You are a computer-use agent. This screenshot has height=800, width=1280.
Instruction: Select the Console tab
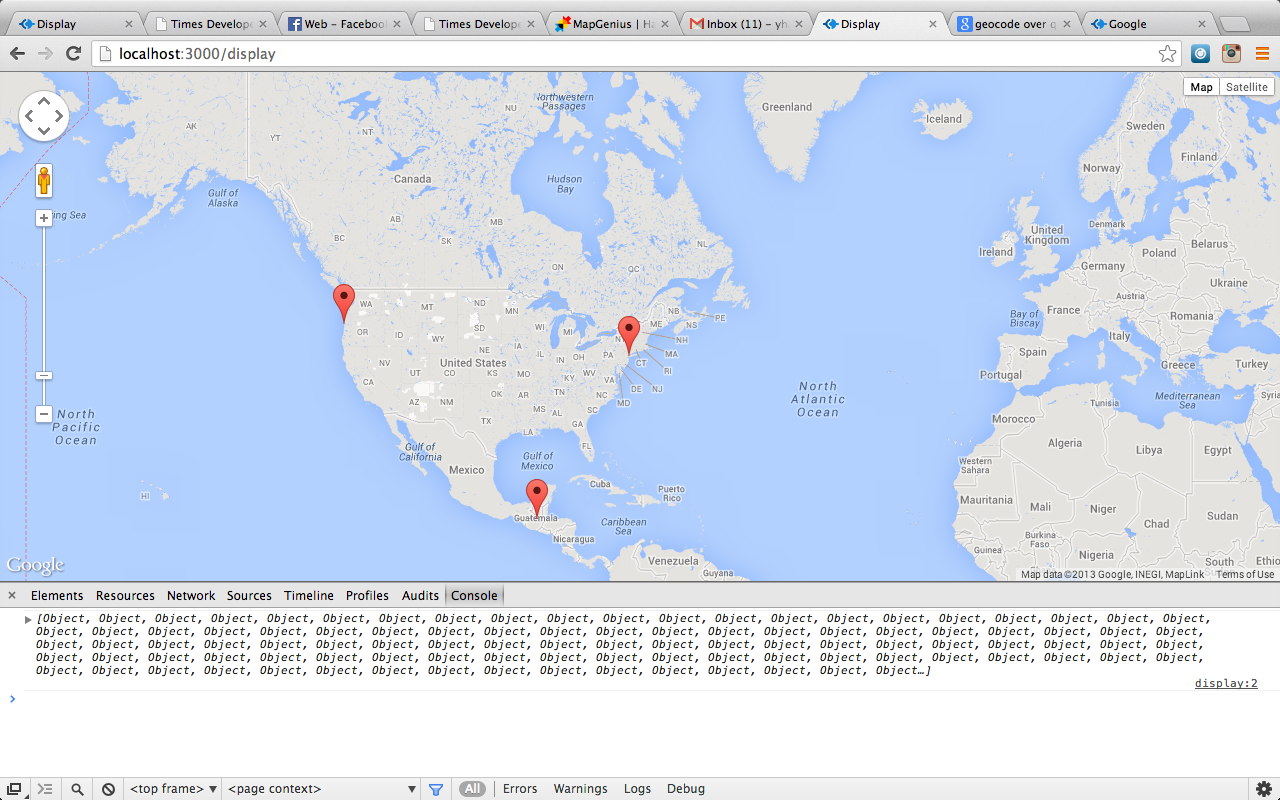[474, 595]
